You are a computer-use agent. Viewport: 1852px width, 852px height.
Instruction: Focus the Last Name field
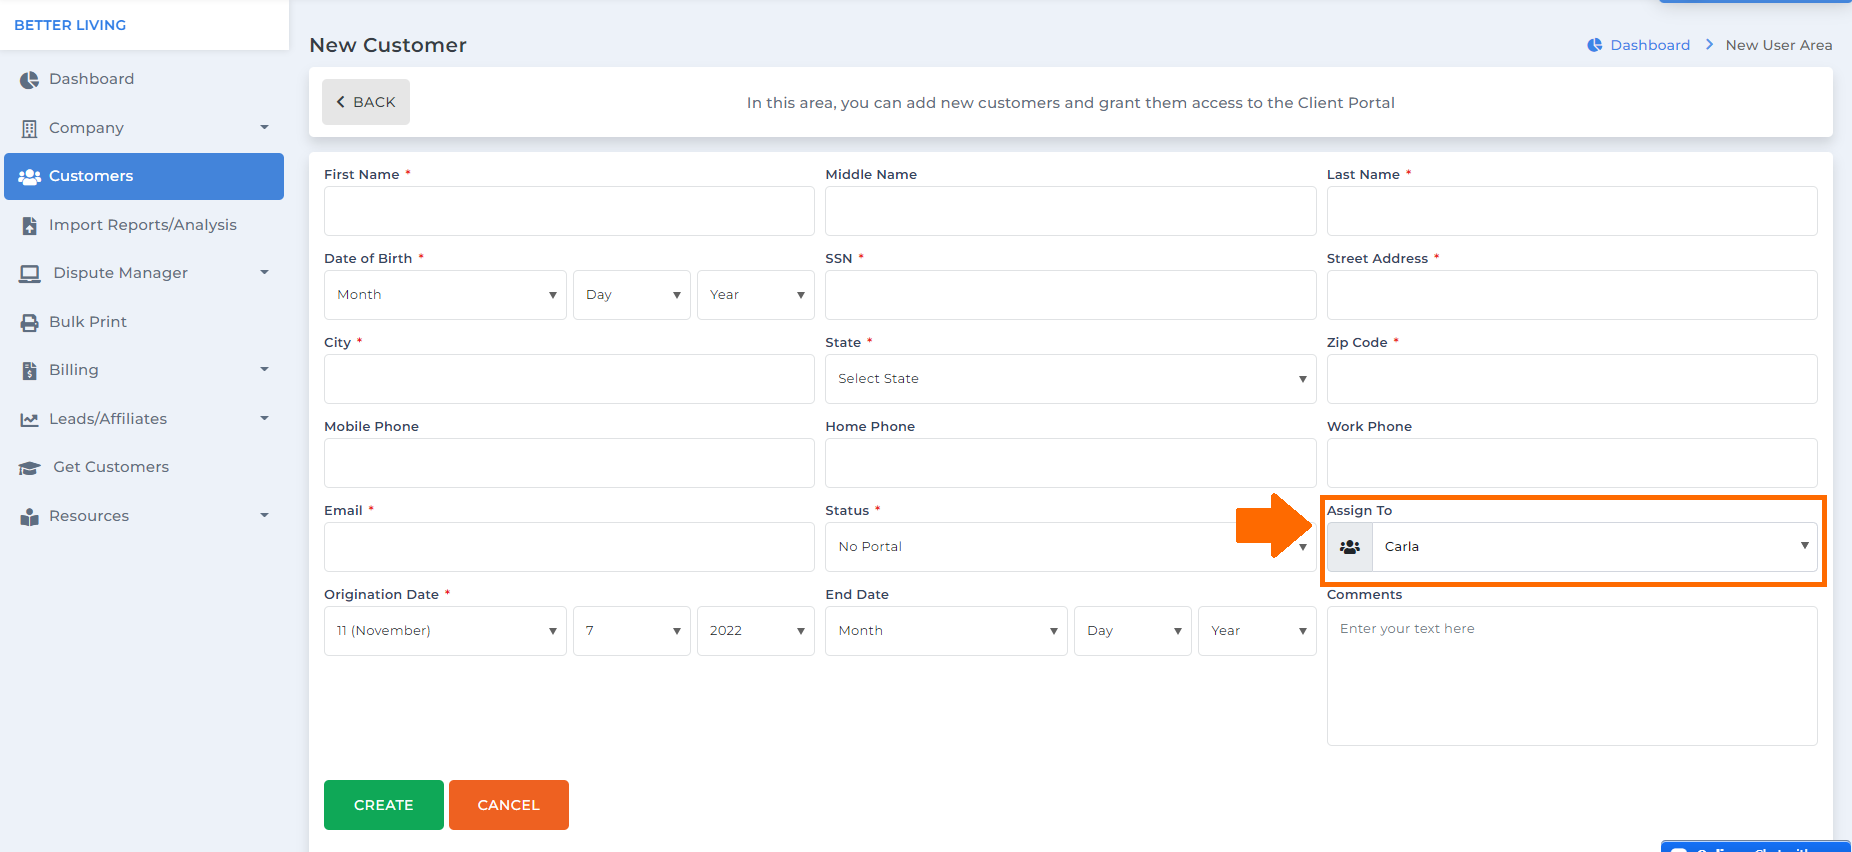[x=1572, y=211]
